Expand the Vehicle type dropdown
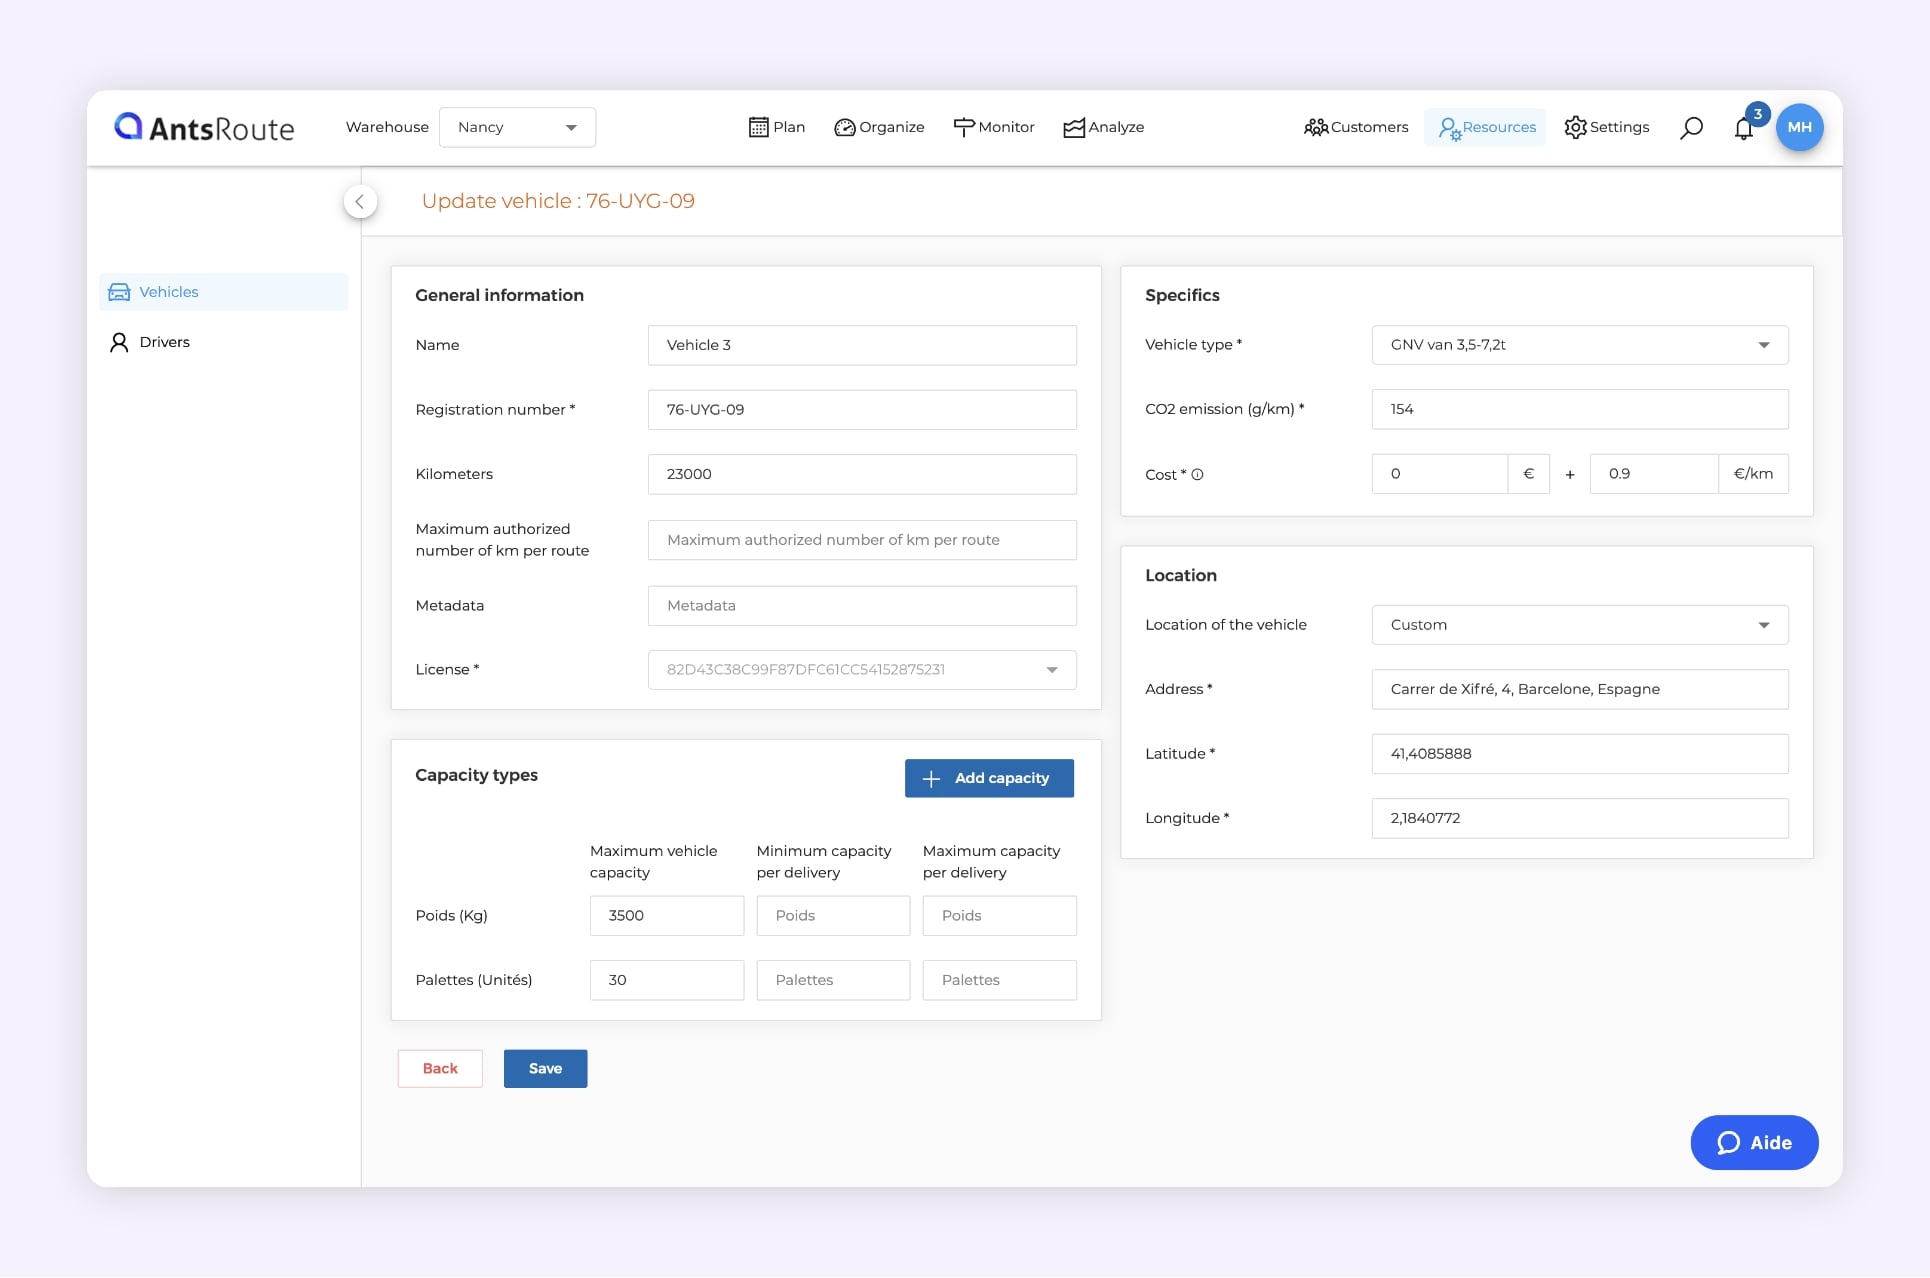 click(1579, 345)
